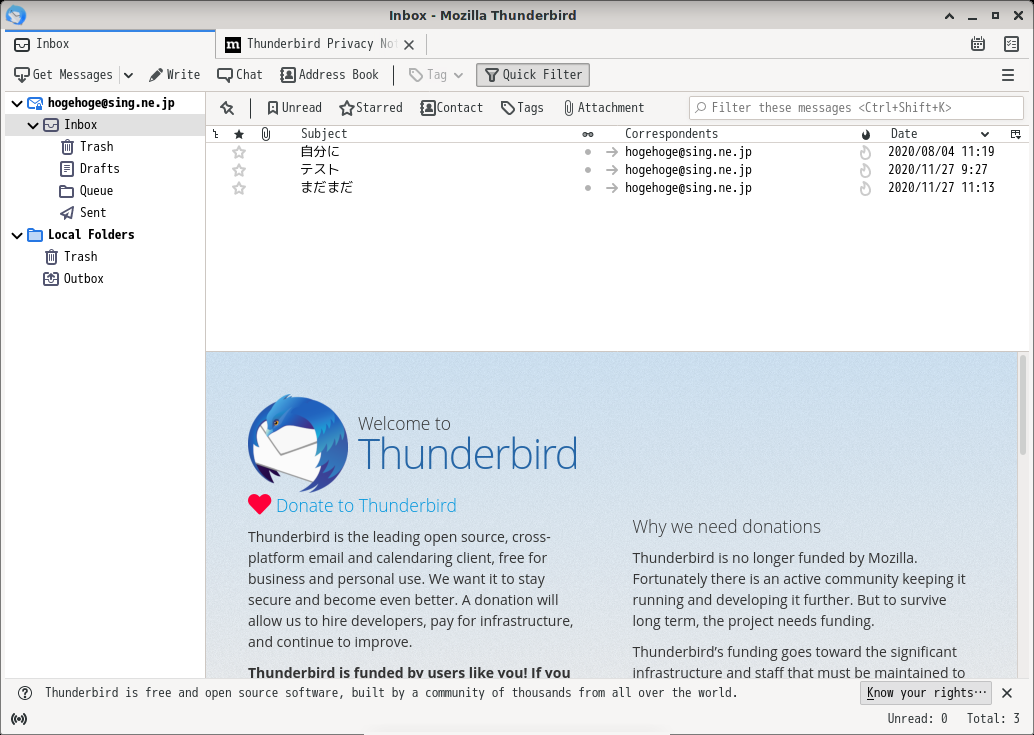Toggle the Quick Filter bar button

click(533, 74)
